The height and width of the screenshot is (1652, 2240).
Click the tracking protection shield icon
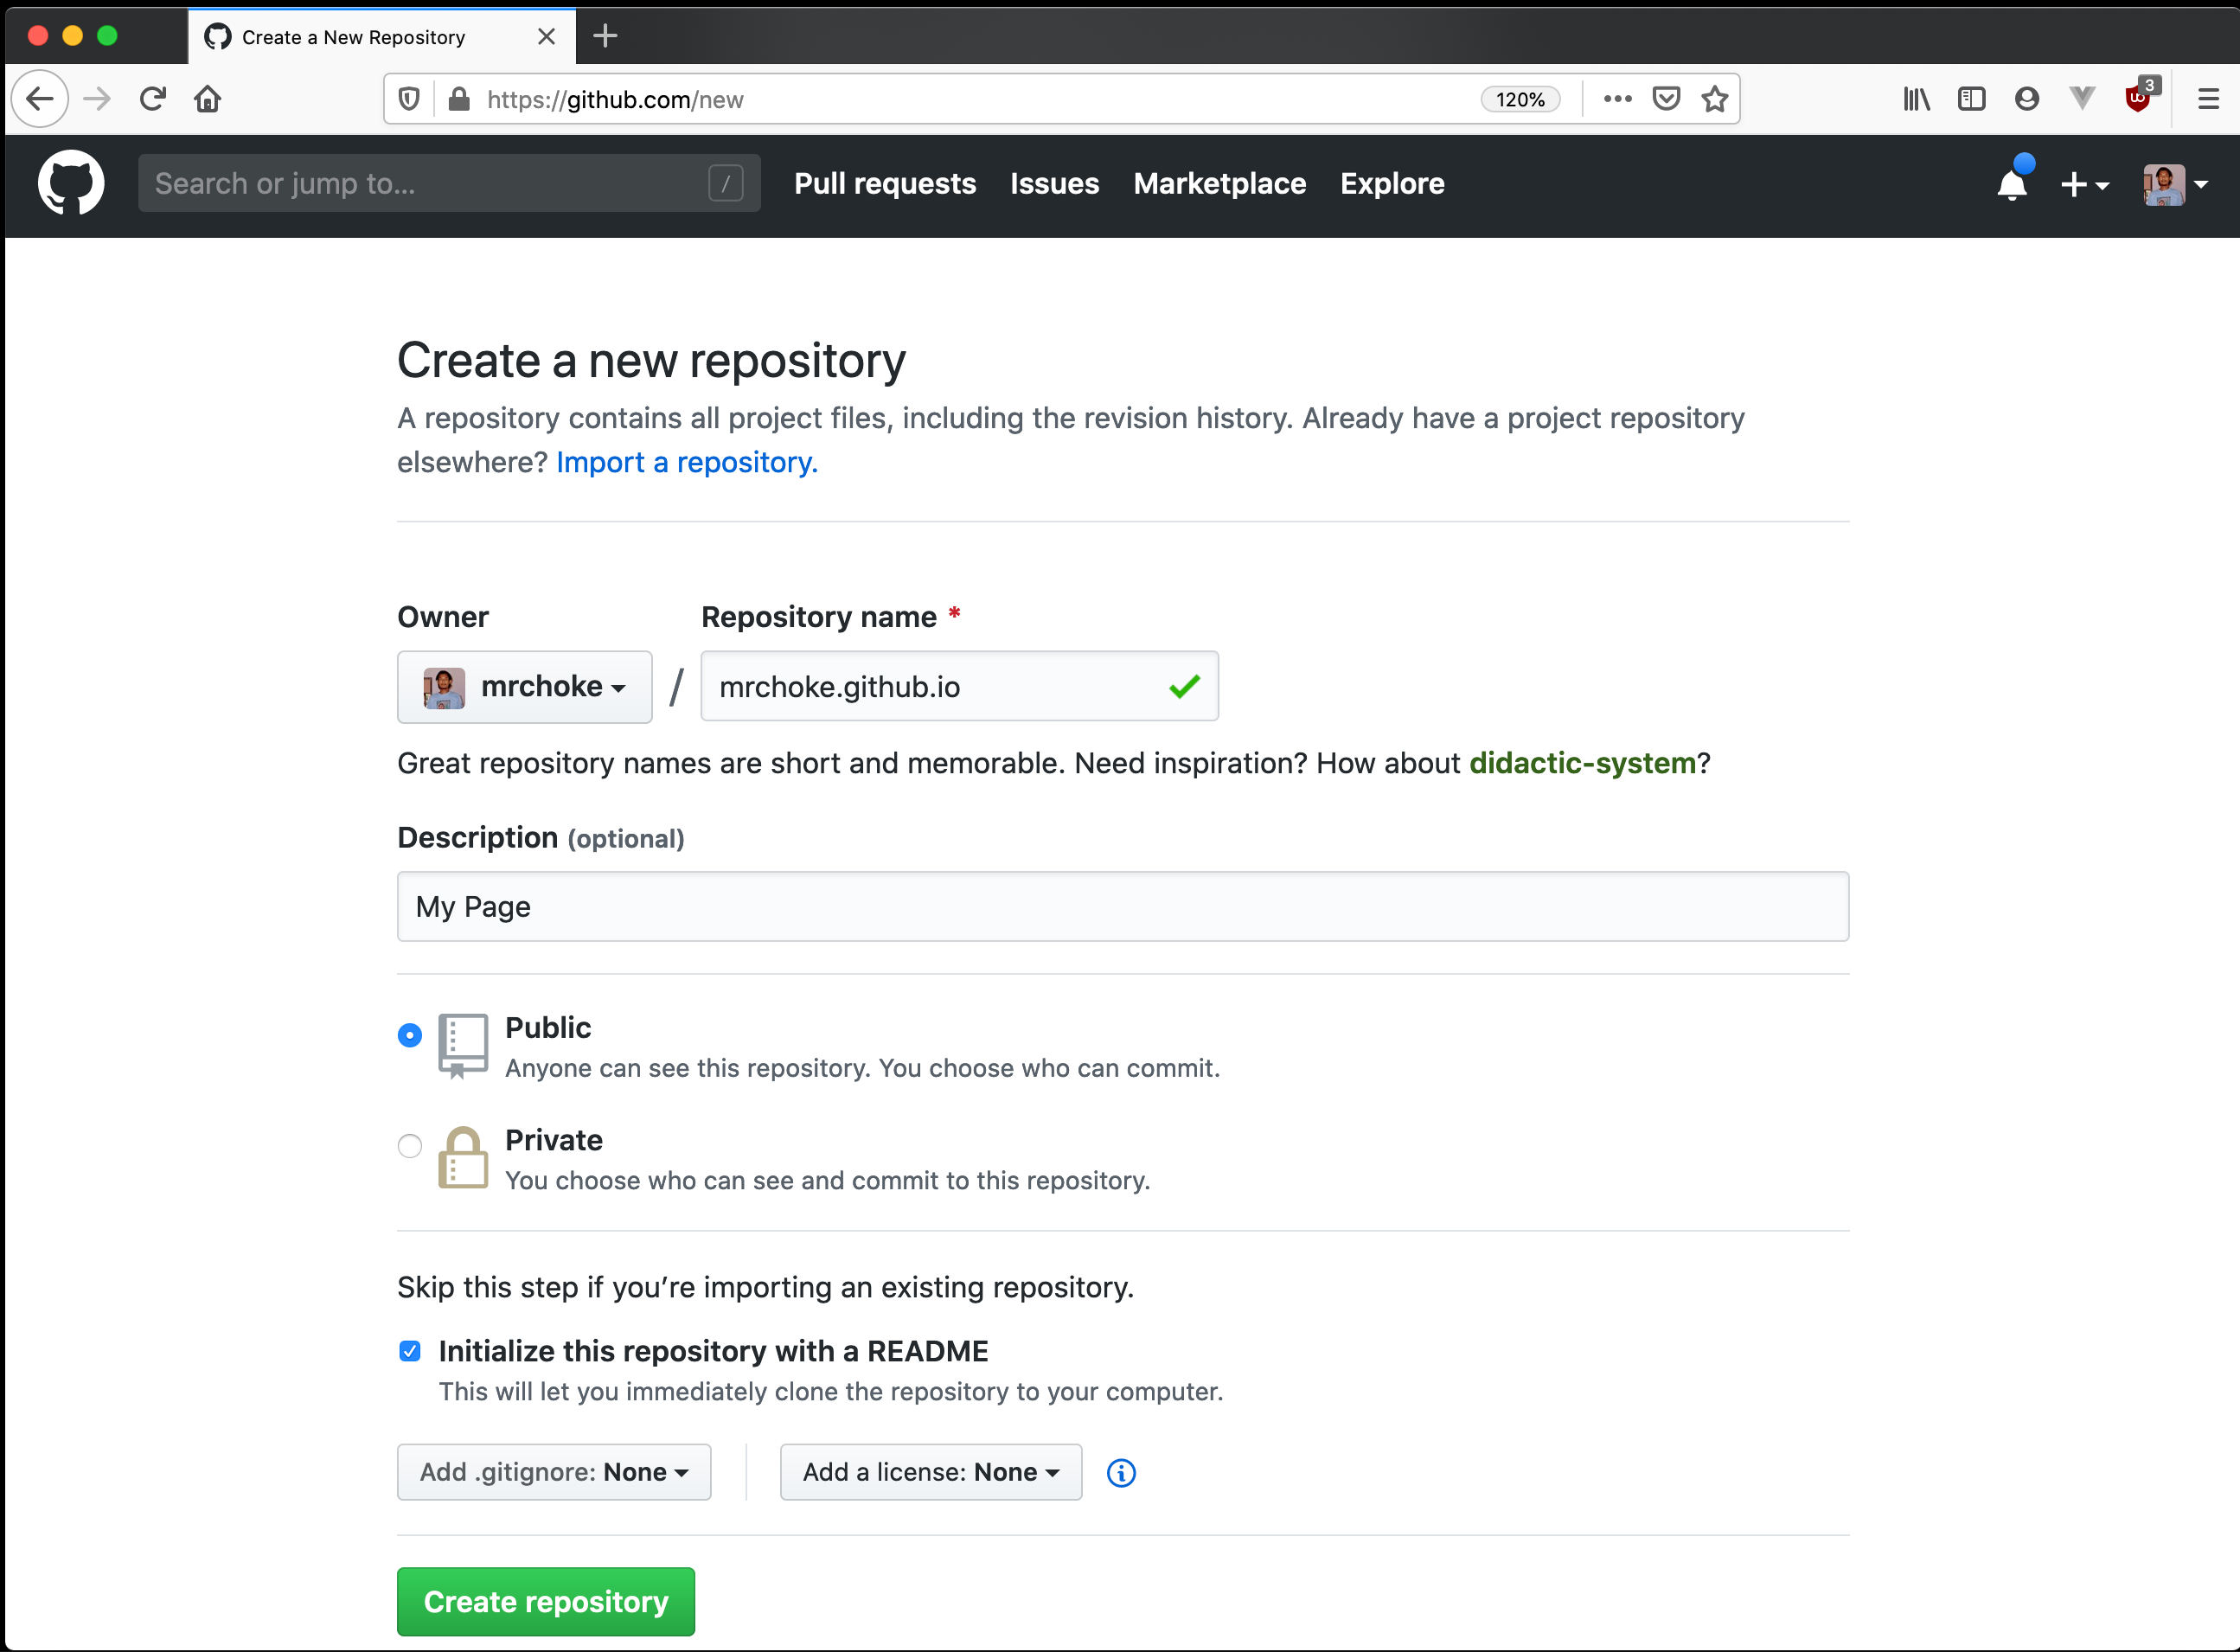[409, 98]
